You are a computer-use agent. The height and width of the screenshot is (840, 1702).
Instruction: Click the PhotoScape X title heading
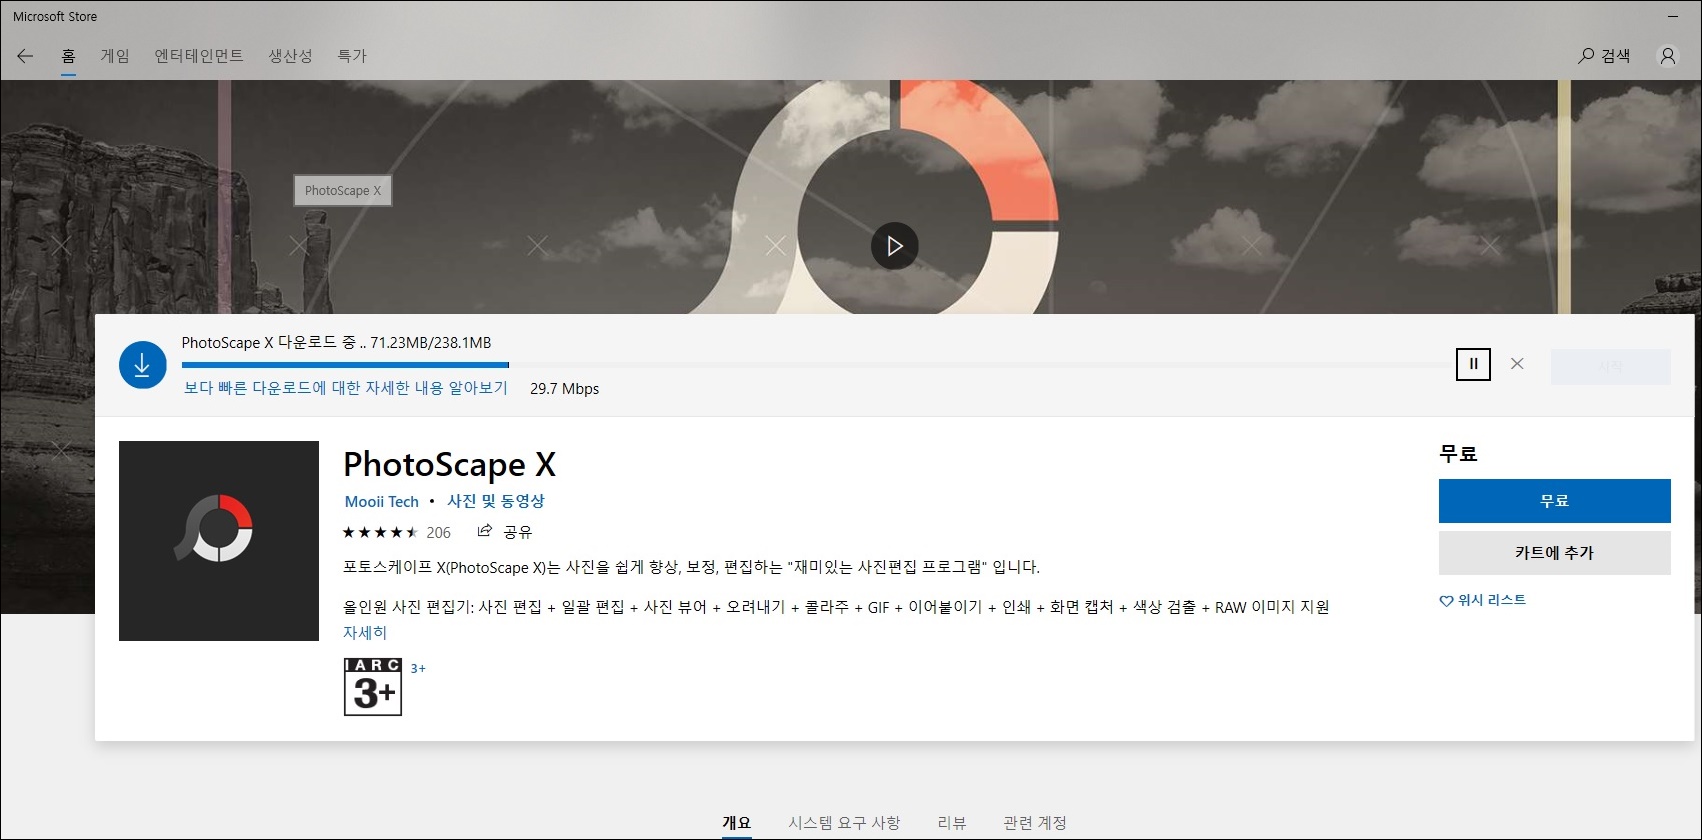[x=449, y=465]
